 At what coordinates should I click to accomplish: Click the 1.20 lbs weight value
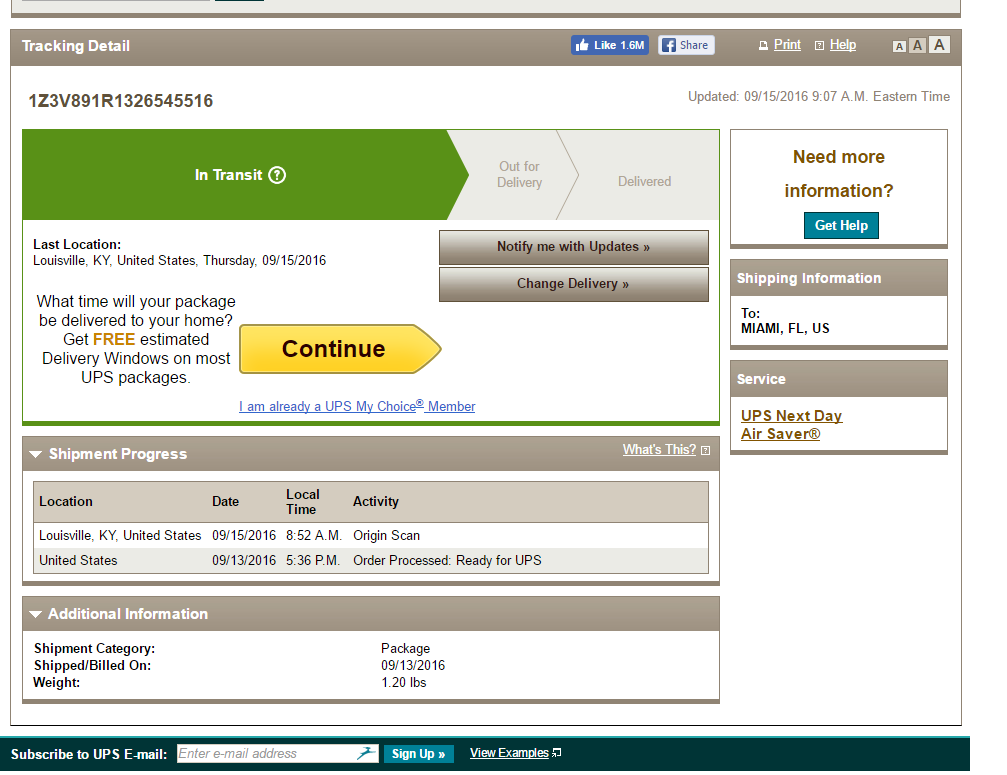(404, 683)
